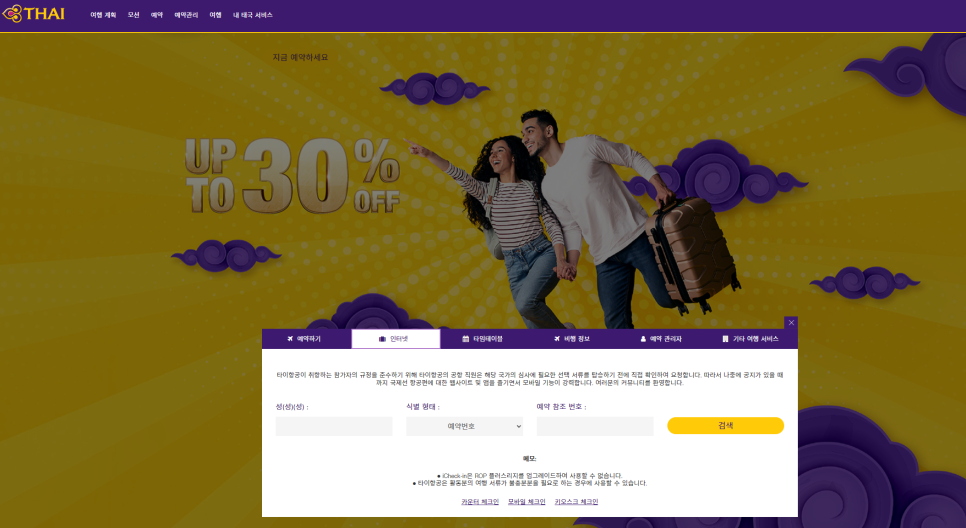Viewport: 966px width, 528px height.
Task: Open the 예약 menu in the top bar
Action: (x=157, y=15)
